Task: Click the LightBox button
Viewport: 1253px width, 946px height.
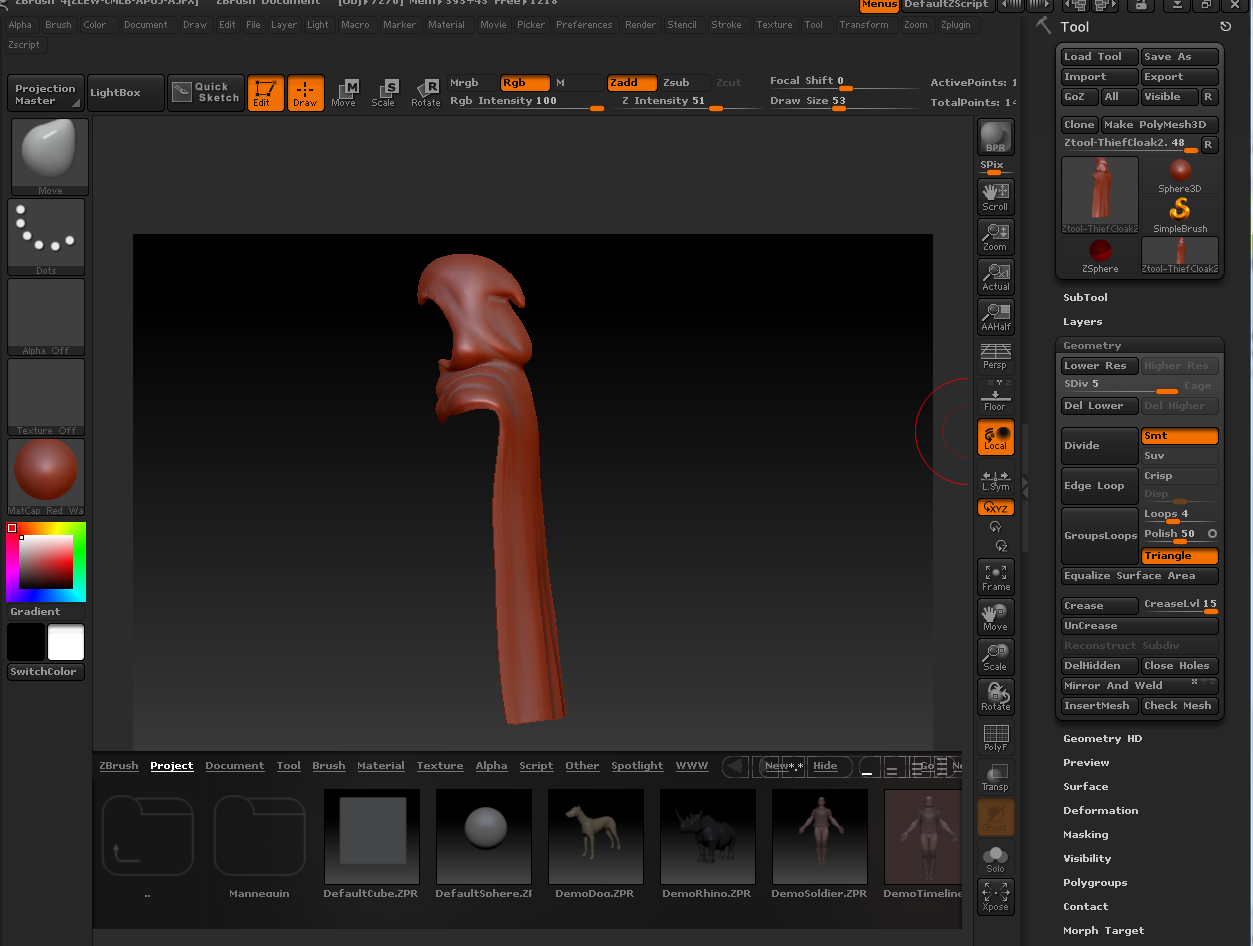Action: 125,93
